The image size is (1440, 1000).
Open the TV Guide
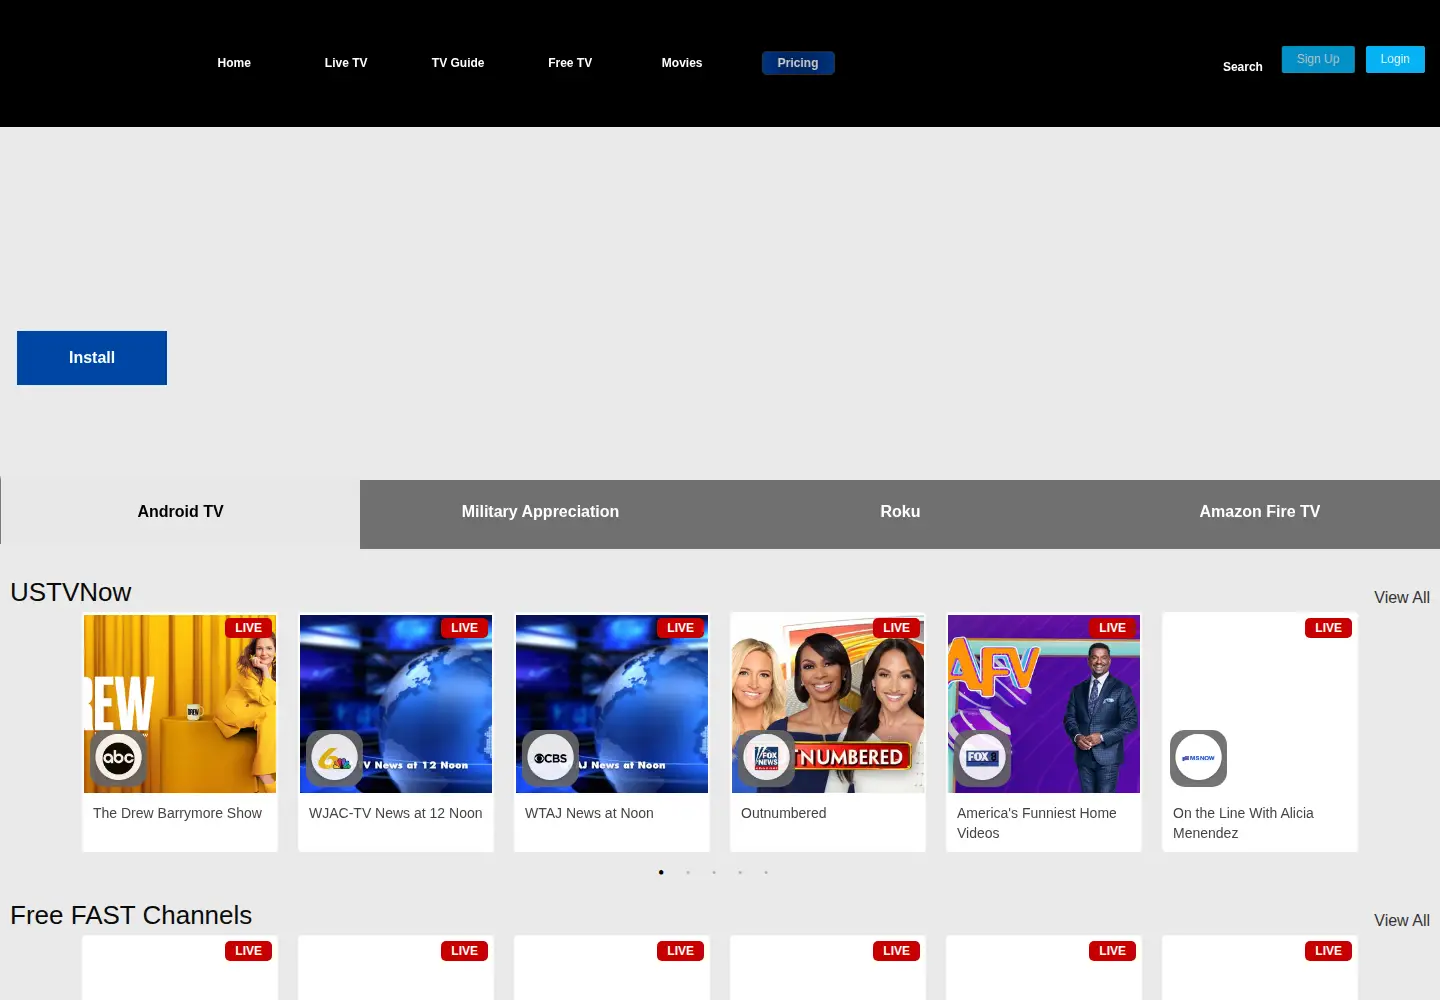coord(458,63)
